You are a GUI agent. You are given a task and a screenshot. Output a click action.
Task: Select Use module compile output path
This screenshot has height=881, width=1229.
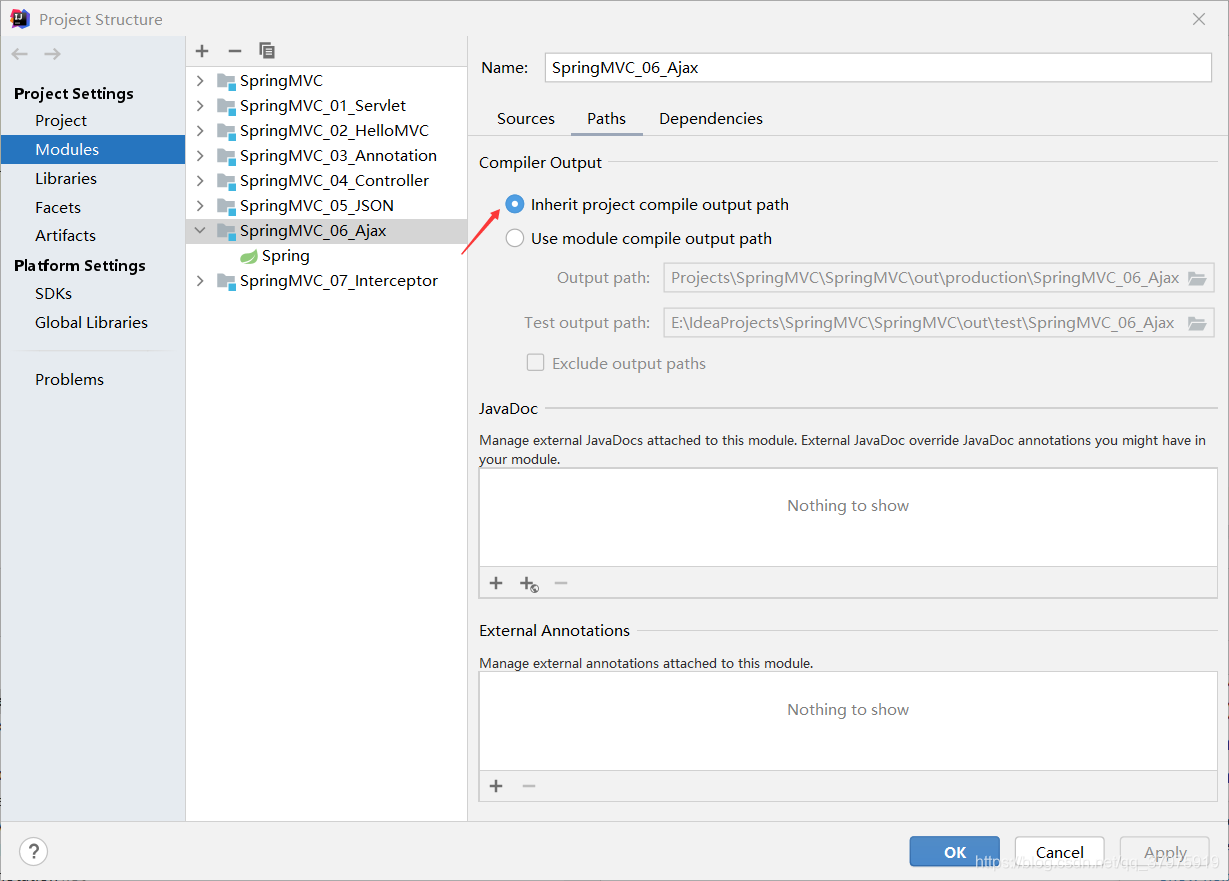(x=515, y=238)
